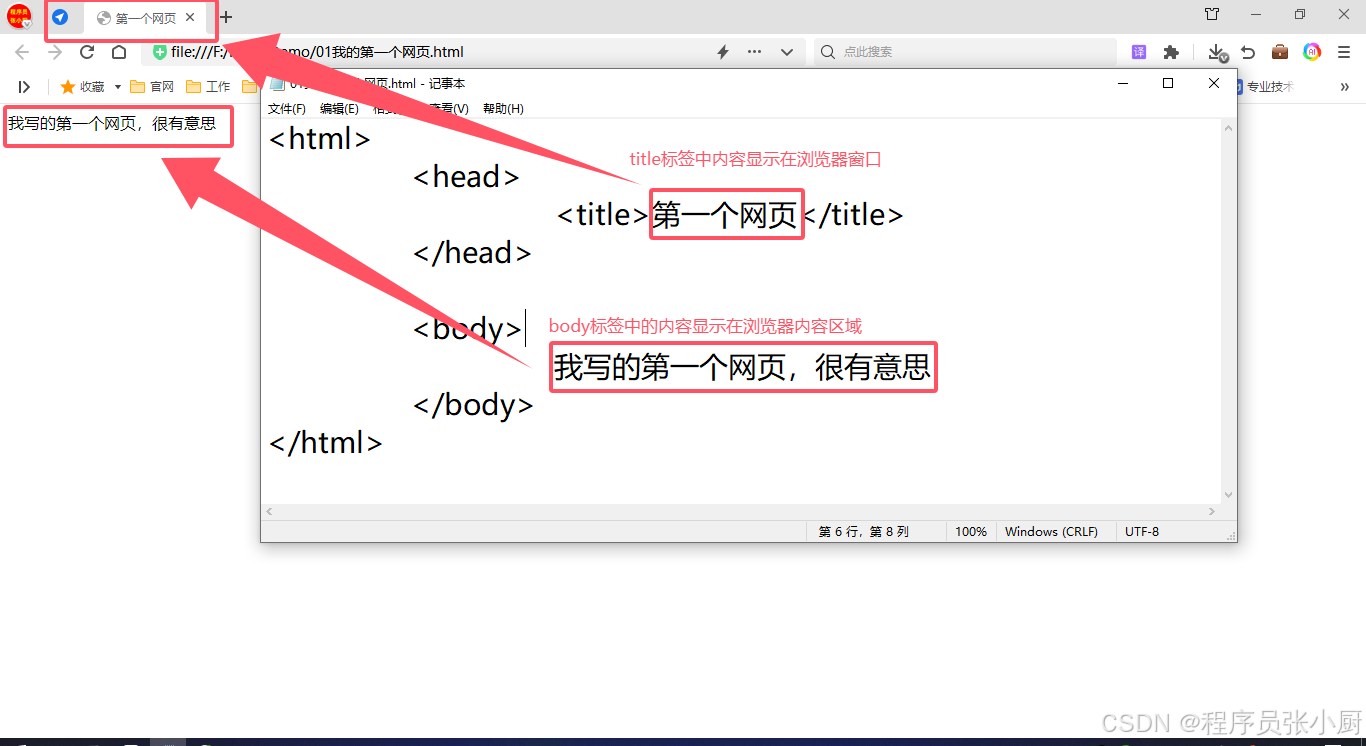
Task: Notepad vertical scrollbar down arrow
Action: [x=1229, y=494]
